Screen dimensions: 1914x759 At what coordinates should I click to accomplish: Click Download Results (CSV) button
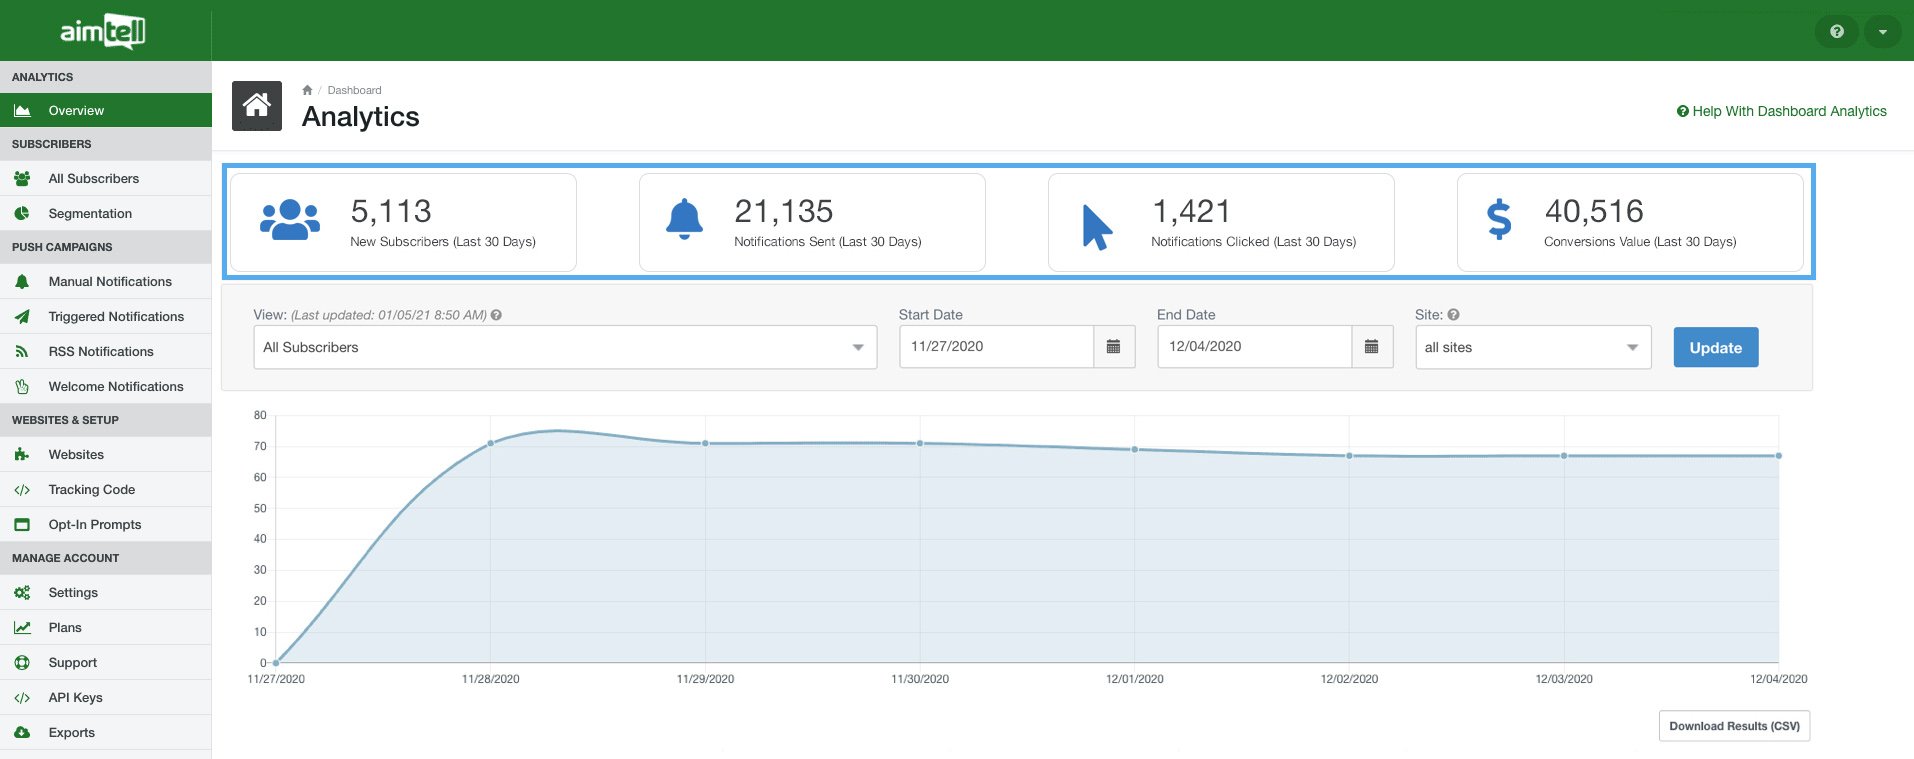pyautogui.click(x=1733, y=726)
